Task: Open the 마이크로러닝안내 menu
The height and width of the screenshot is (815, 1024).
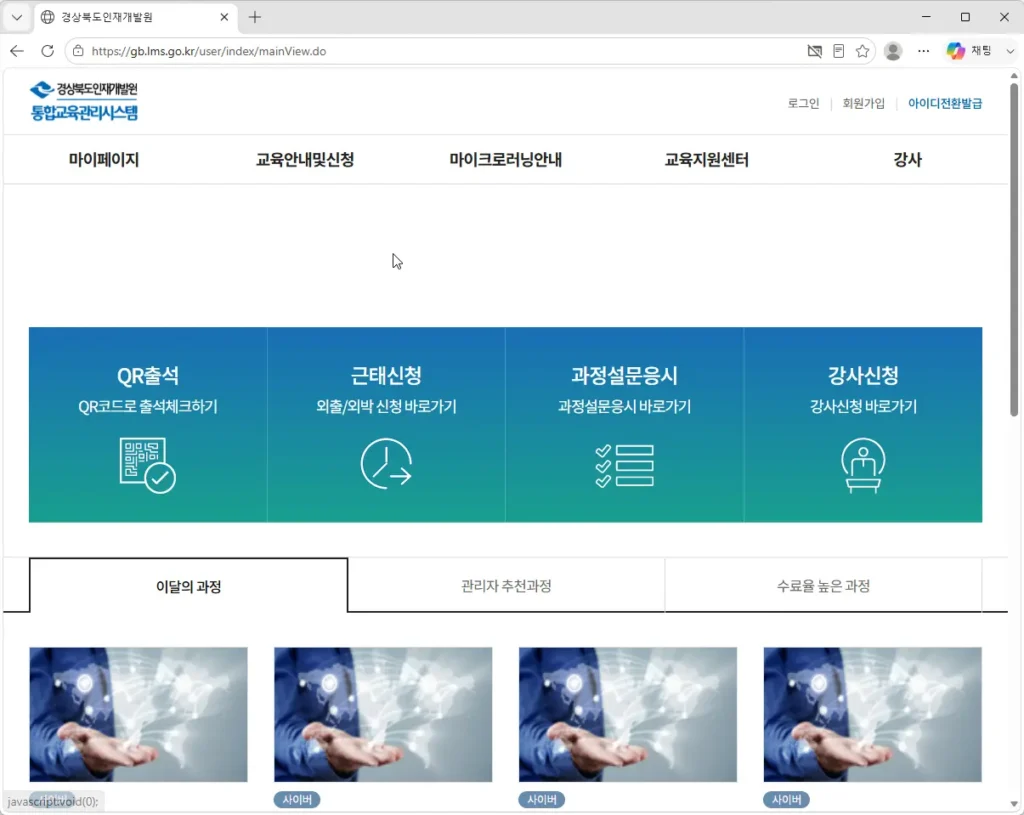Action: point(505,159)
